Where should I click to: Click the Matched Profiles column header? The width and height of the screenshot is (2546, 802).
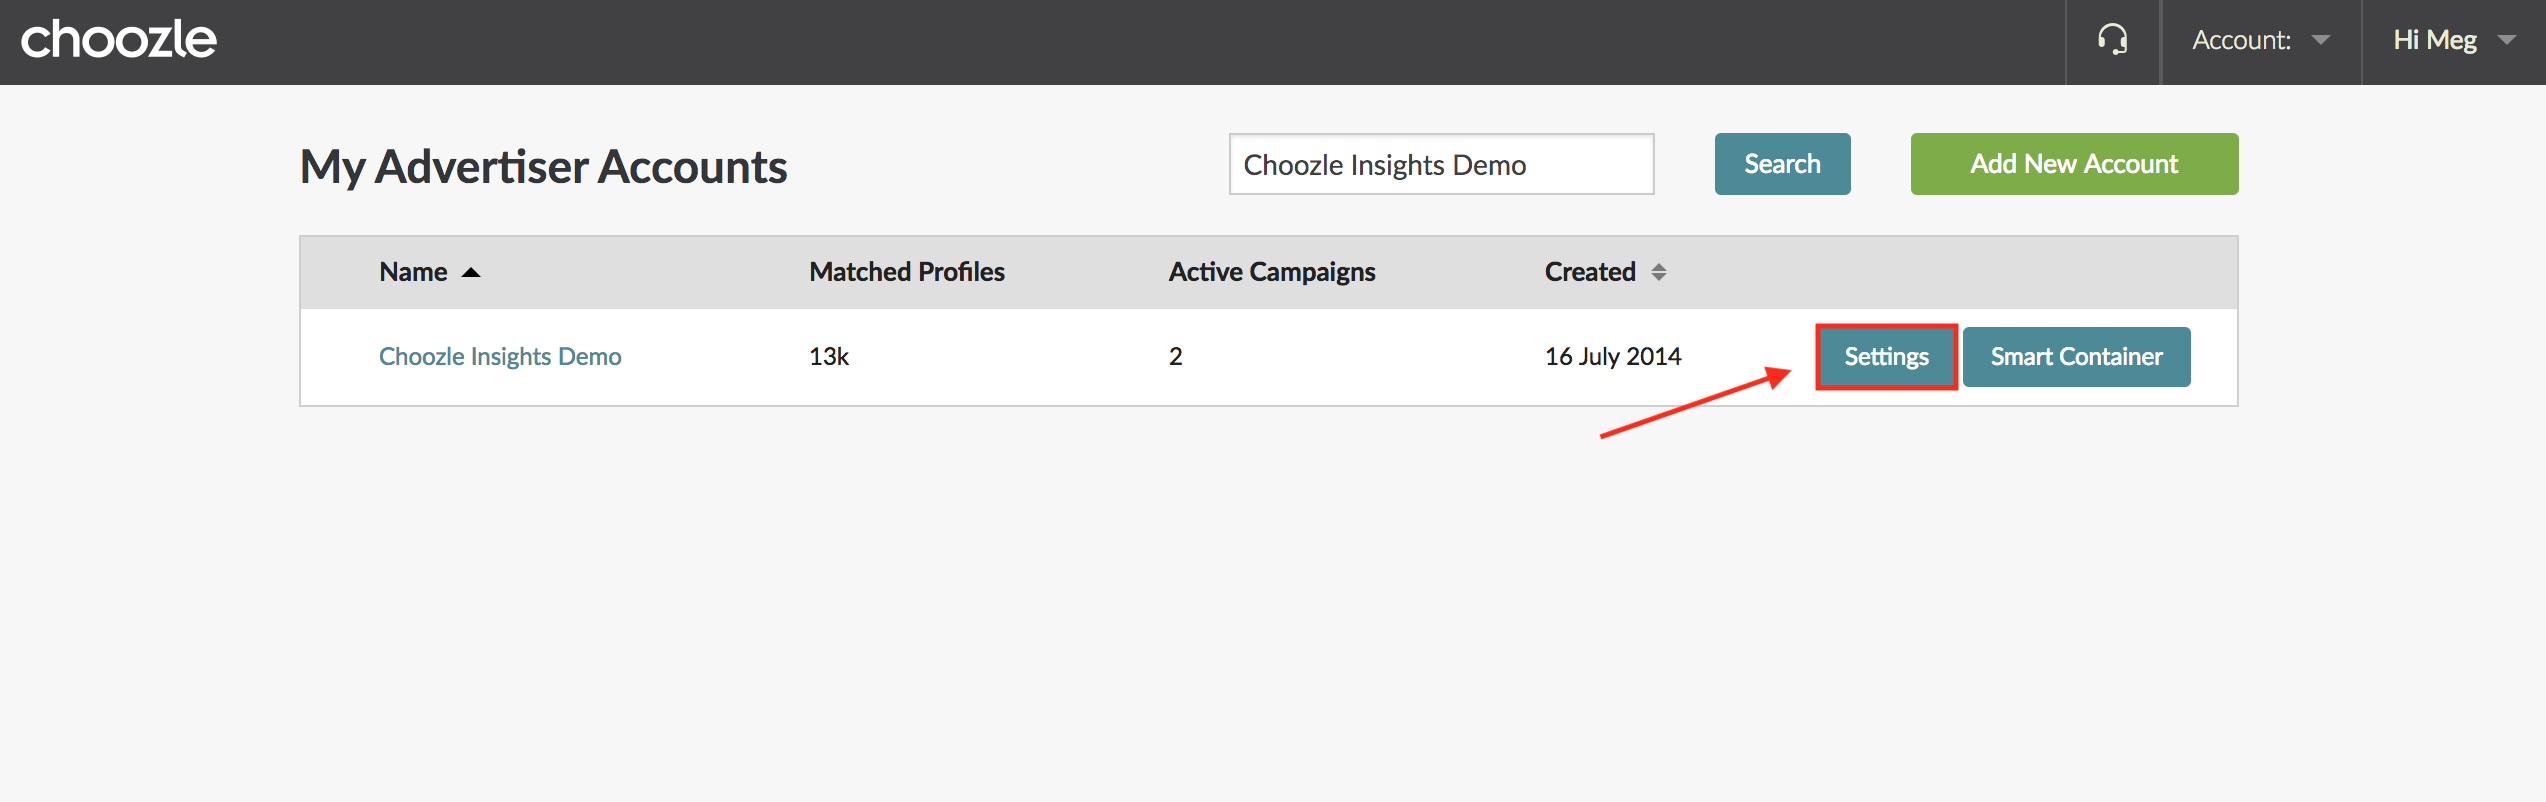pyautogui.click(x=907, y=272)
